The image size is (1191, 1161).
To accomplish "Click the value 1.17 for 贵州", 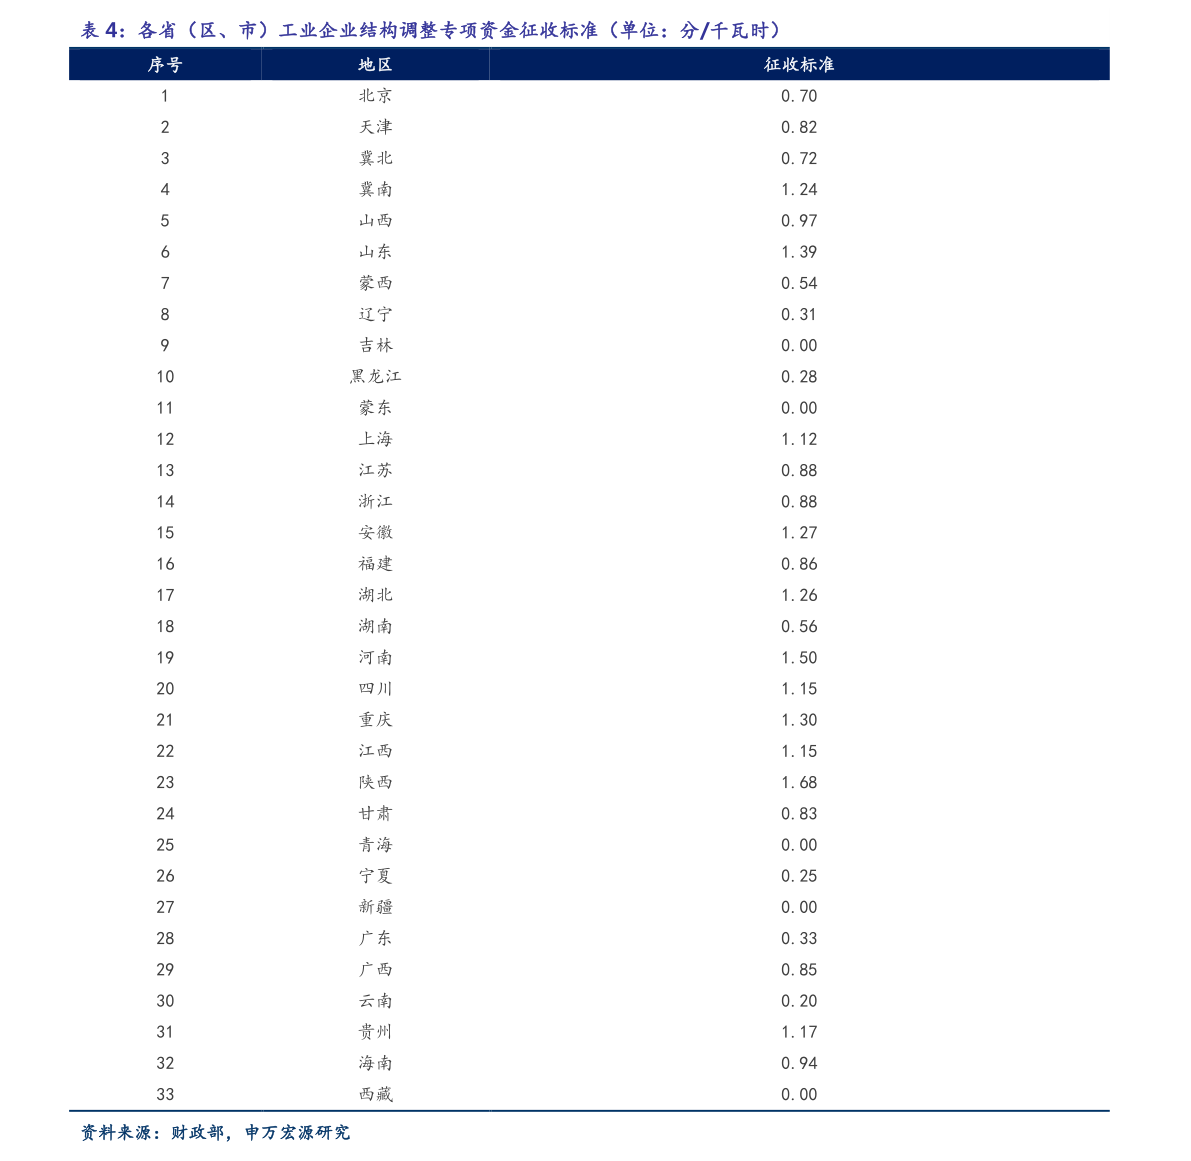I will pos(799,1032).
